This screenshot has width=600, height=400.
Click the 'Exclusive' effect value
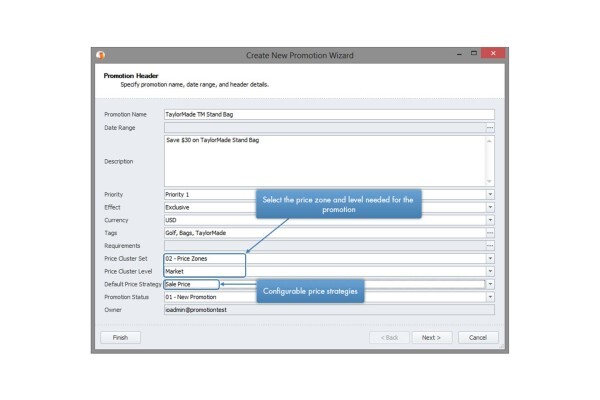177,207
